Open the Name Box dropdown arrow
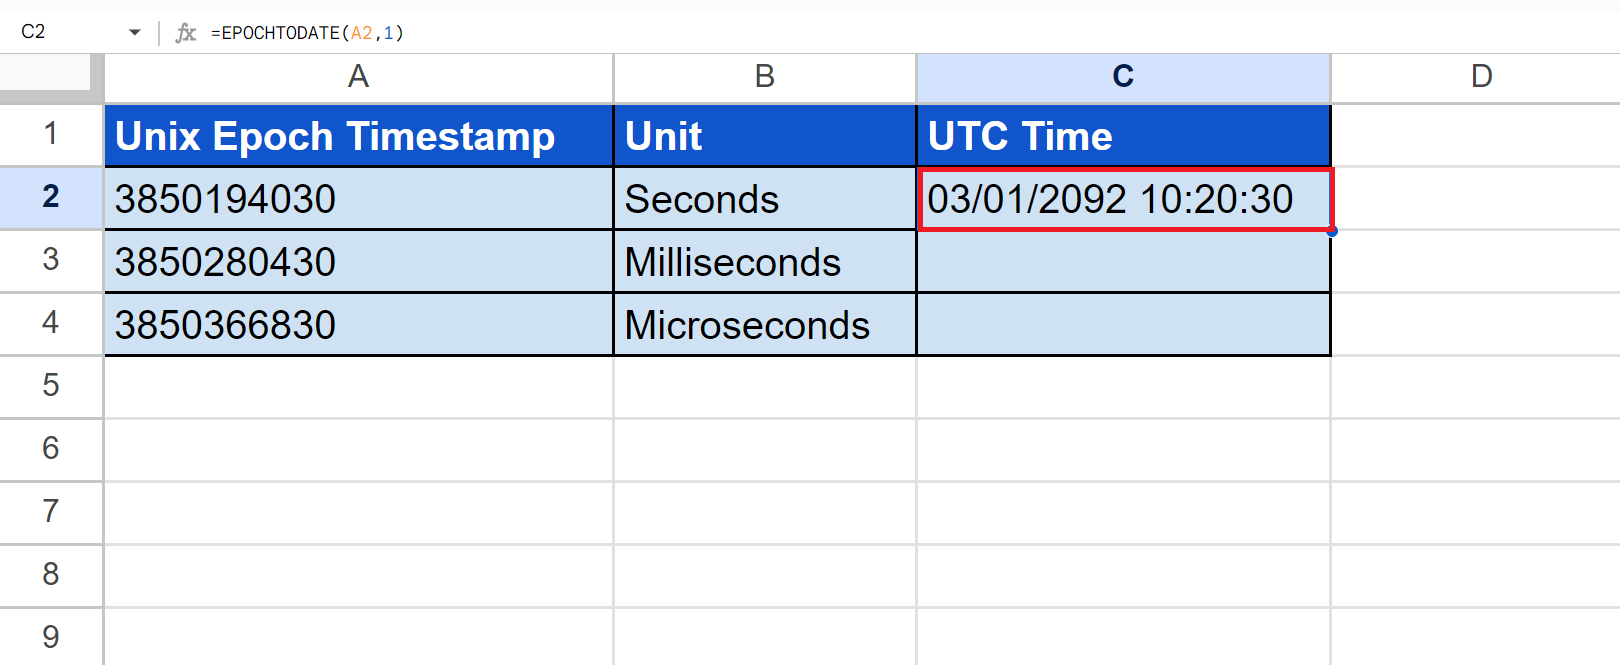Screen dimensions: 1620x665 135,33
